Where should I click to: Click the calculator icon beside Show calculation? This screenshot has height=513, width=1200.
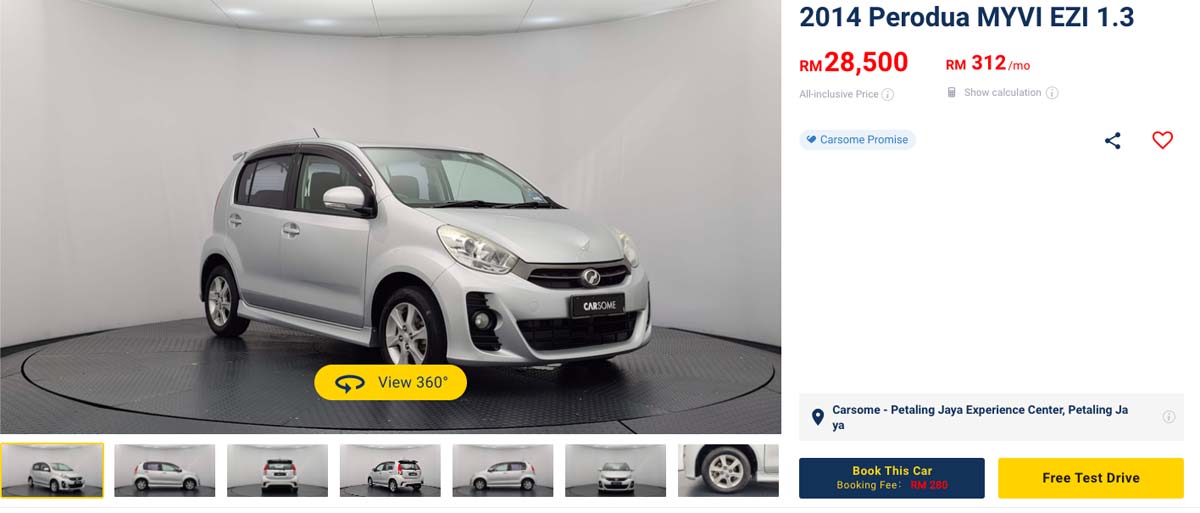952,92
